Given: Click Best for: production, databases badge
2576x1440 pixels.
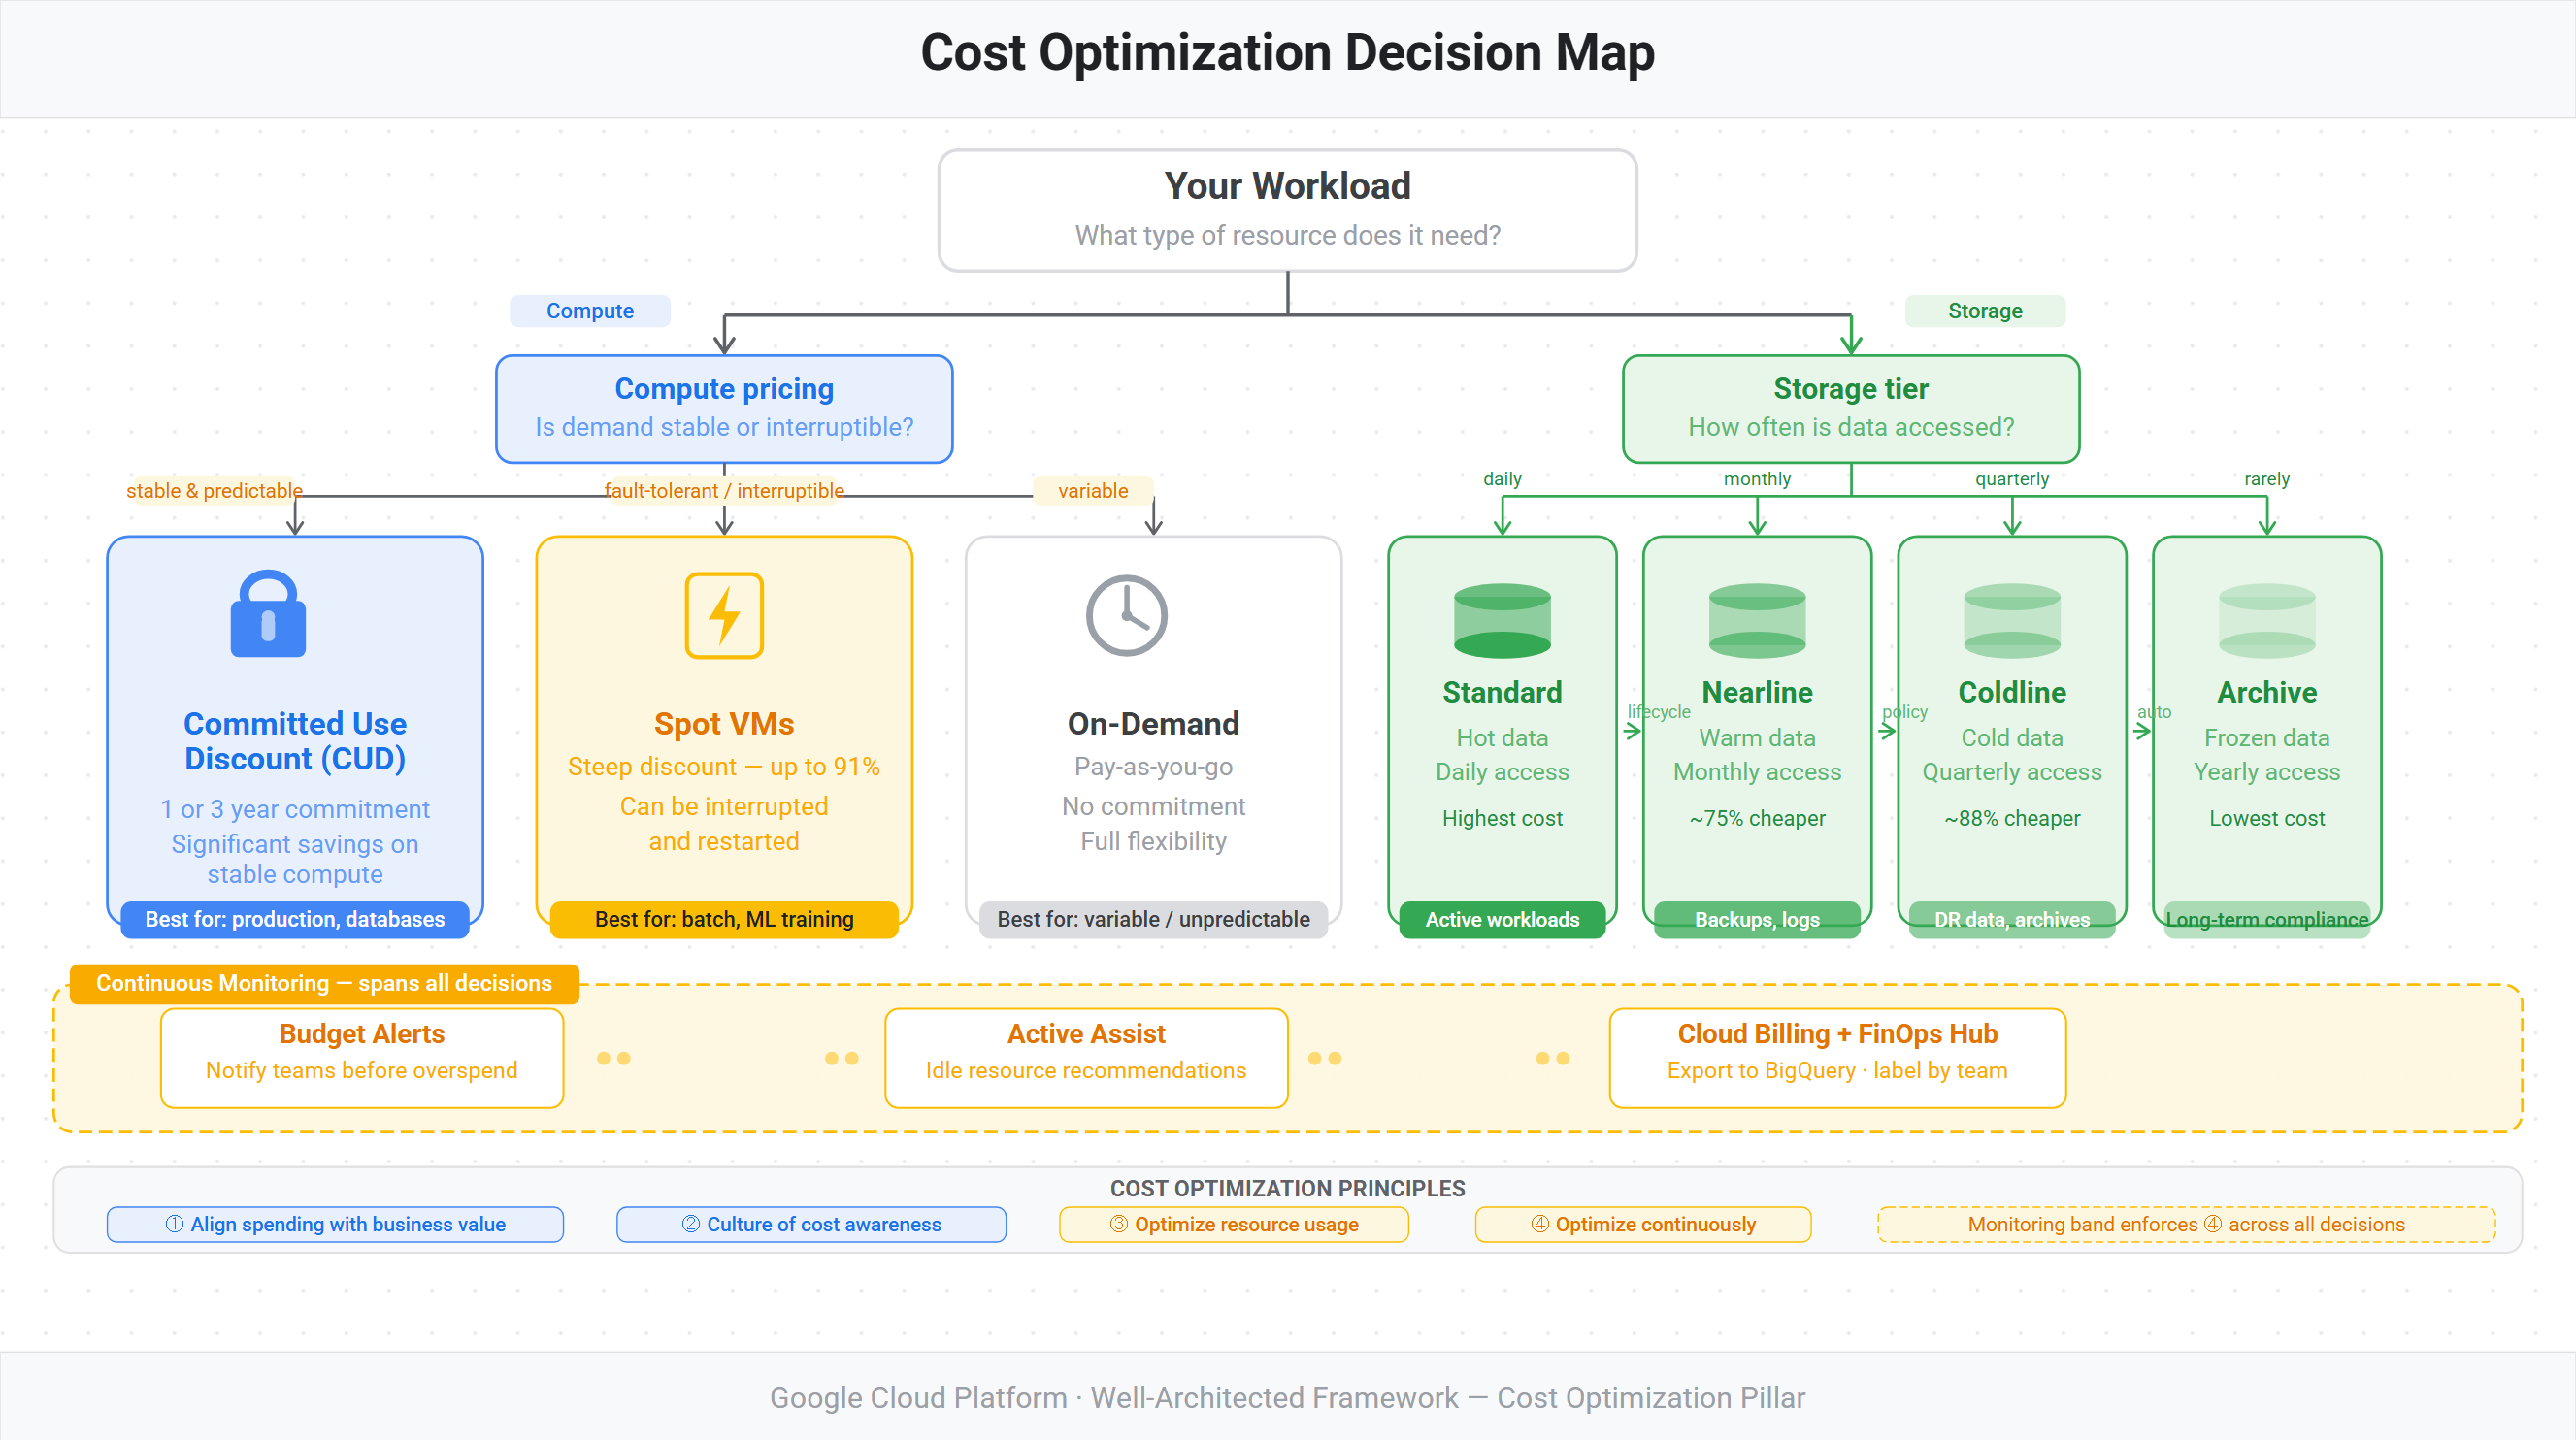Looking at the screenshot, I should coord(295,919).
